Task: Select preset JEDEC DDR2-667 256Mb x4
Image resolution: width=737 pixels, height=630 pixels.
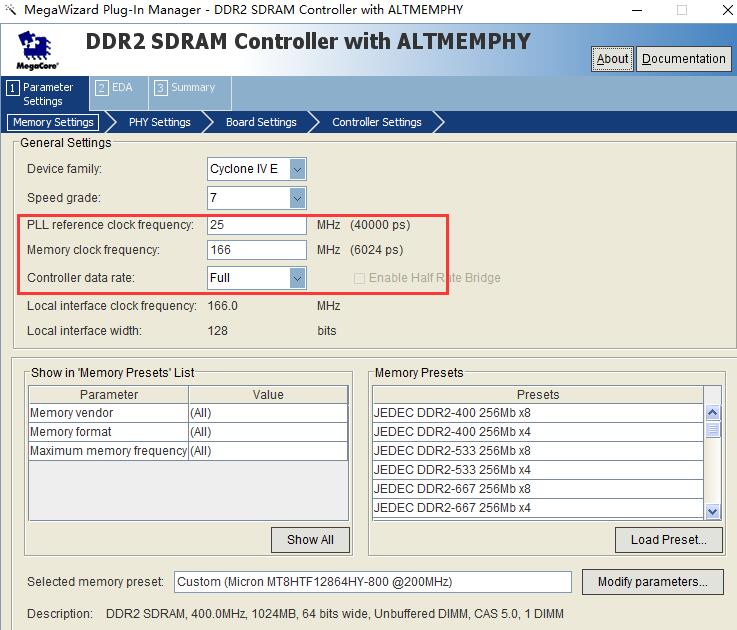Action: click(538, 508)
